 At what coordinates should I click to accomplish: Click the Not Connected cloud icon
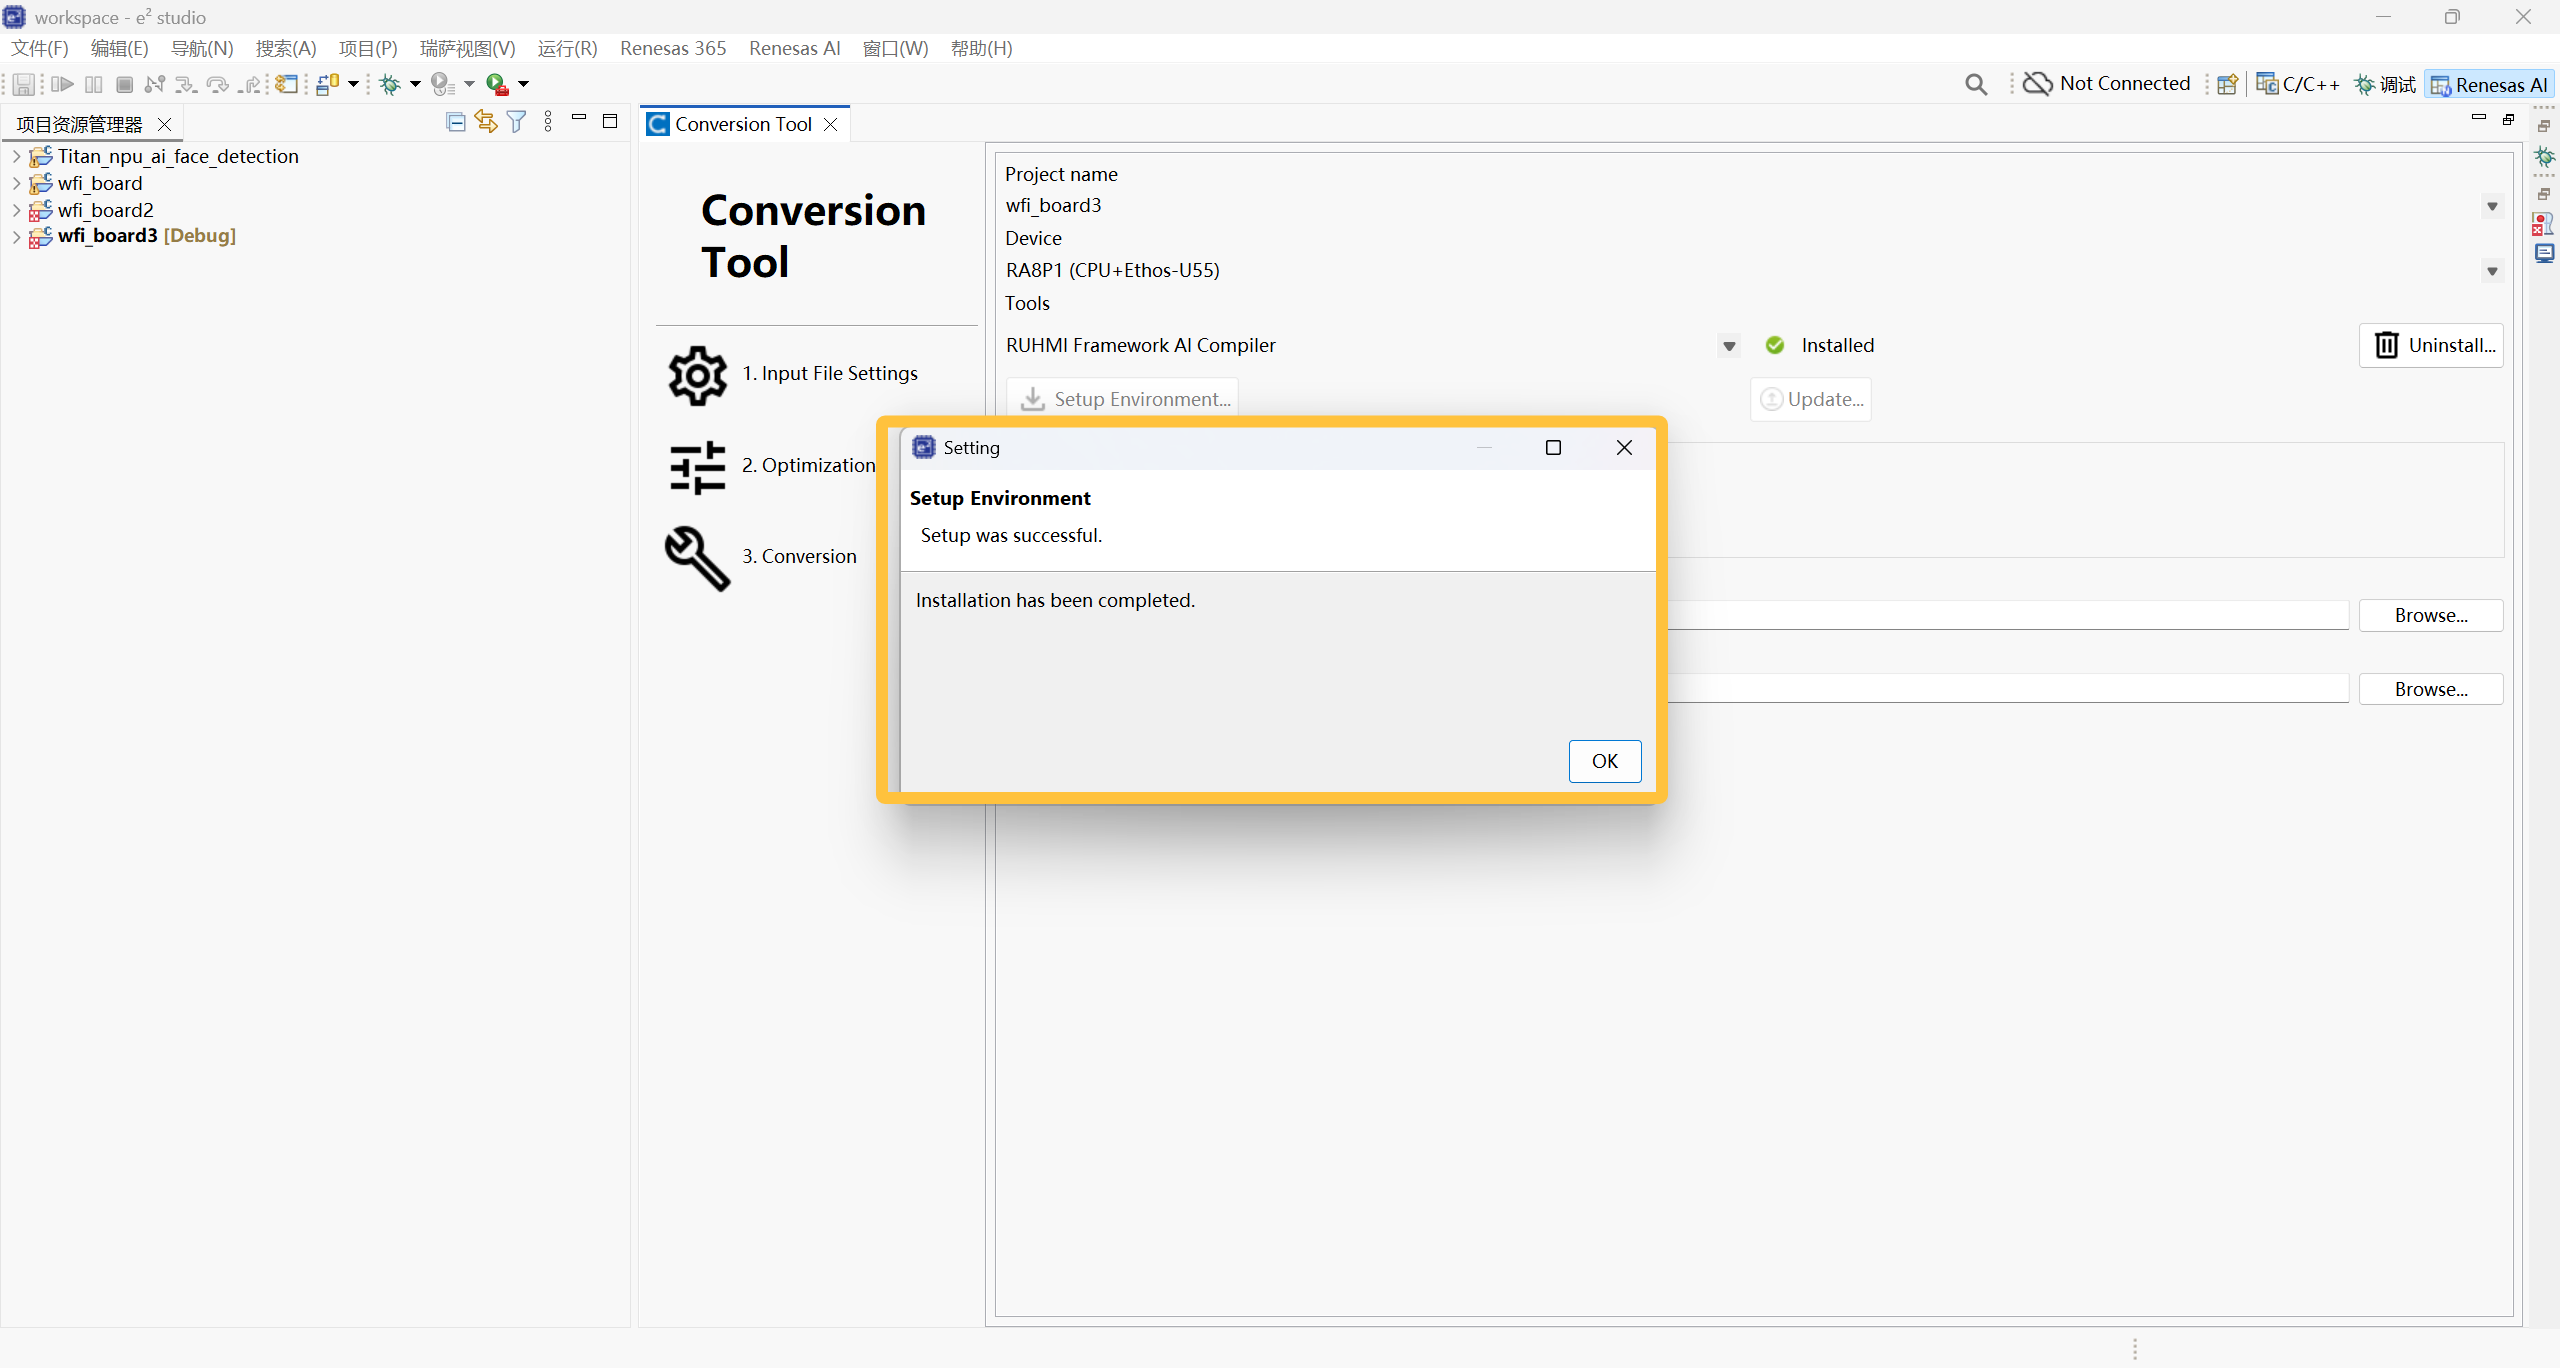pos(2037,84)
